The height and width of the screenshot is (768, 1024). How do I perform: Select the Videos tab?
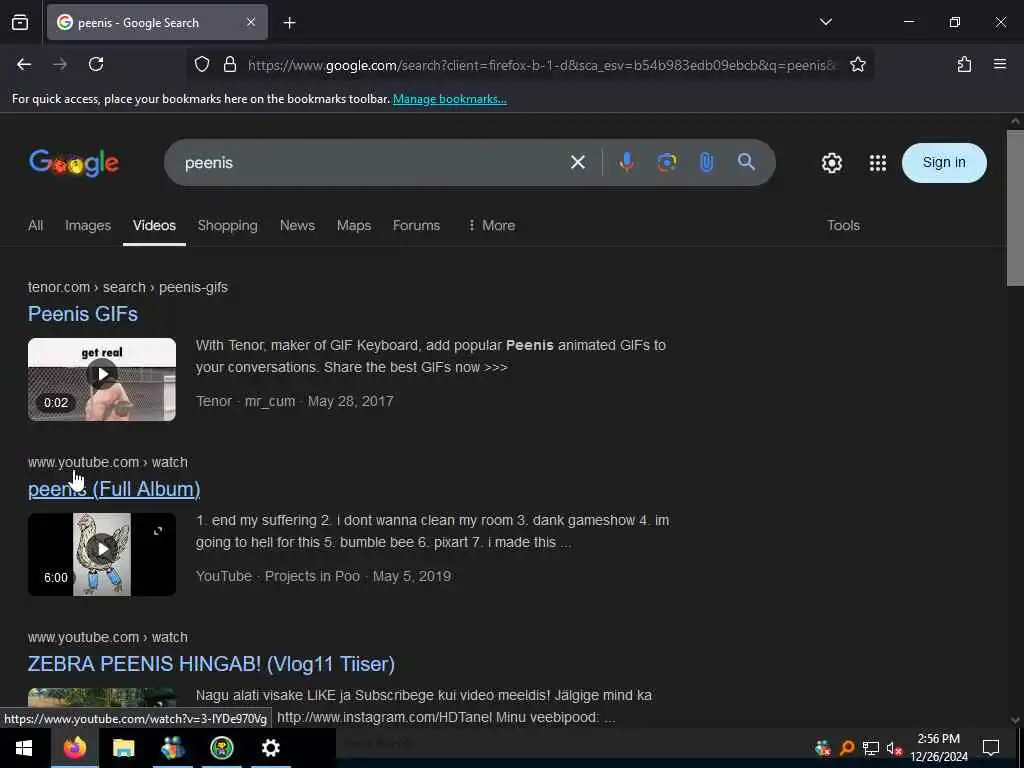tap(154, 225)
